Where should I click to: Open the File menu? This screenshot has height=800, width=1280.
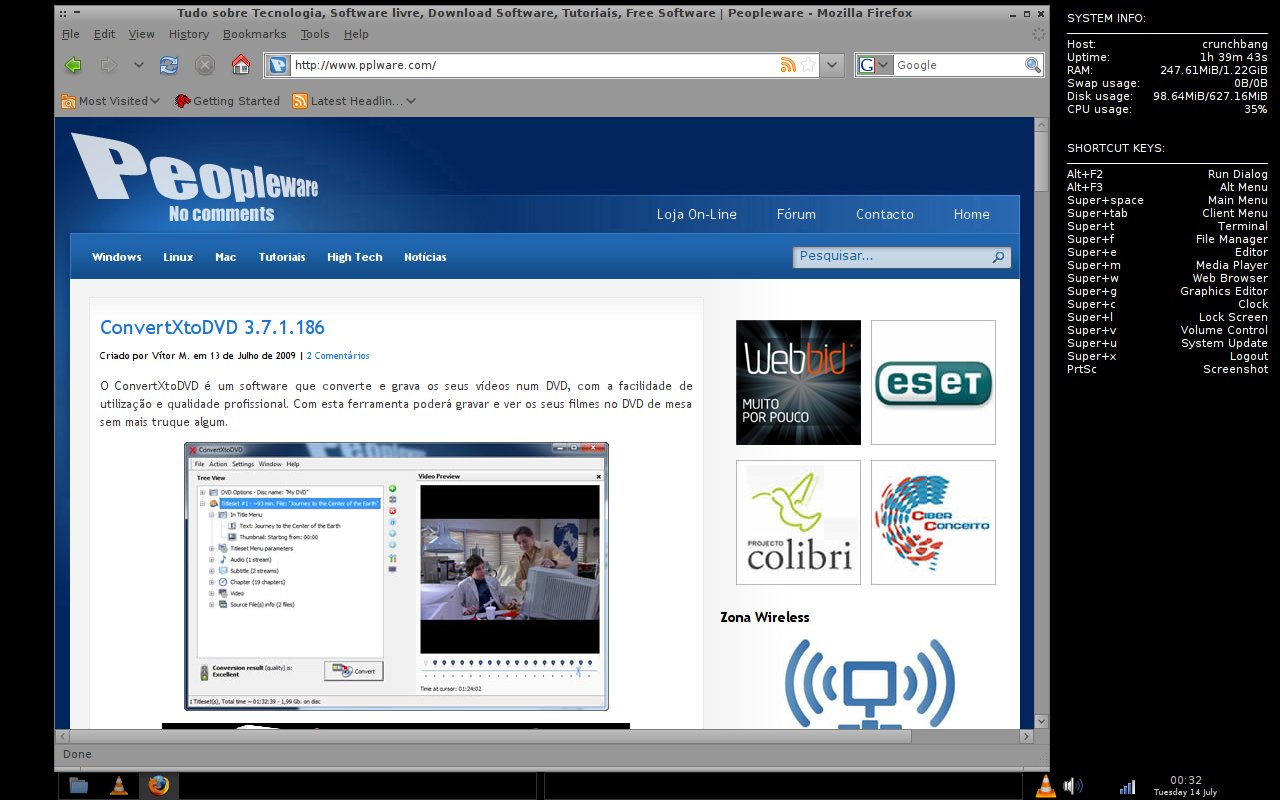(71, 34)
